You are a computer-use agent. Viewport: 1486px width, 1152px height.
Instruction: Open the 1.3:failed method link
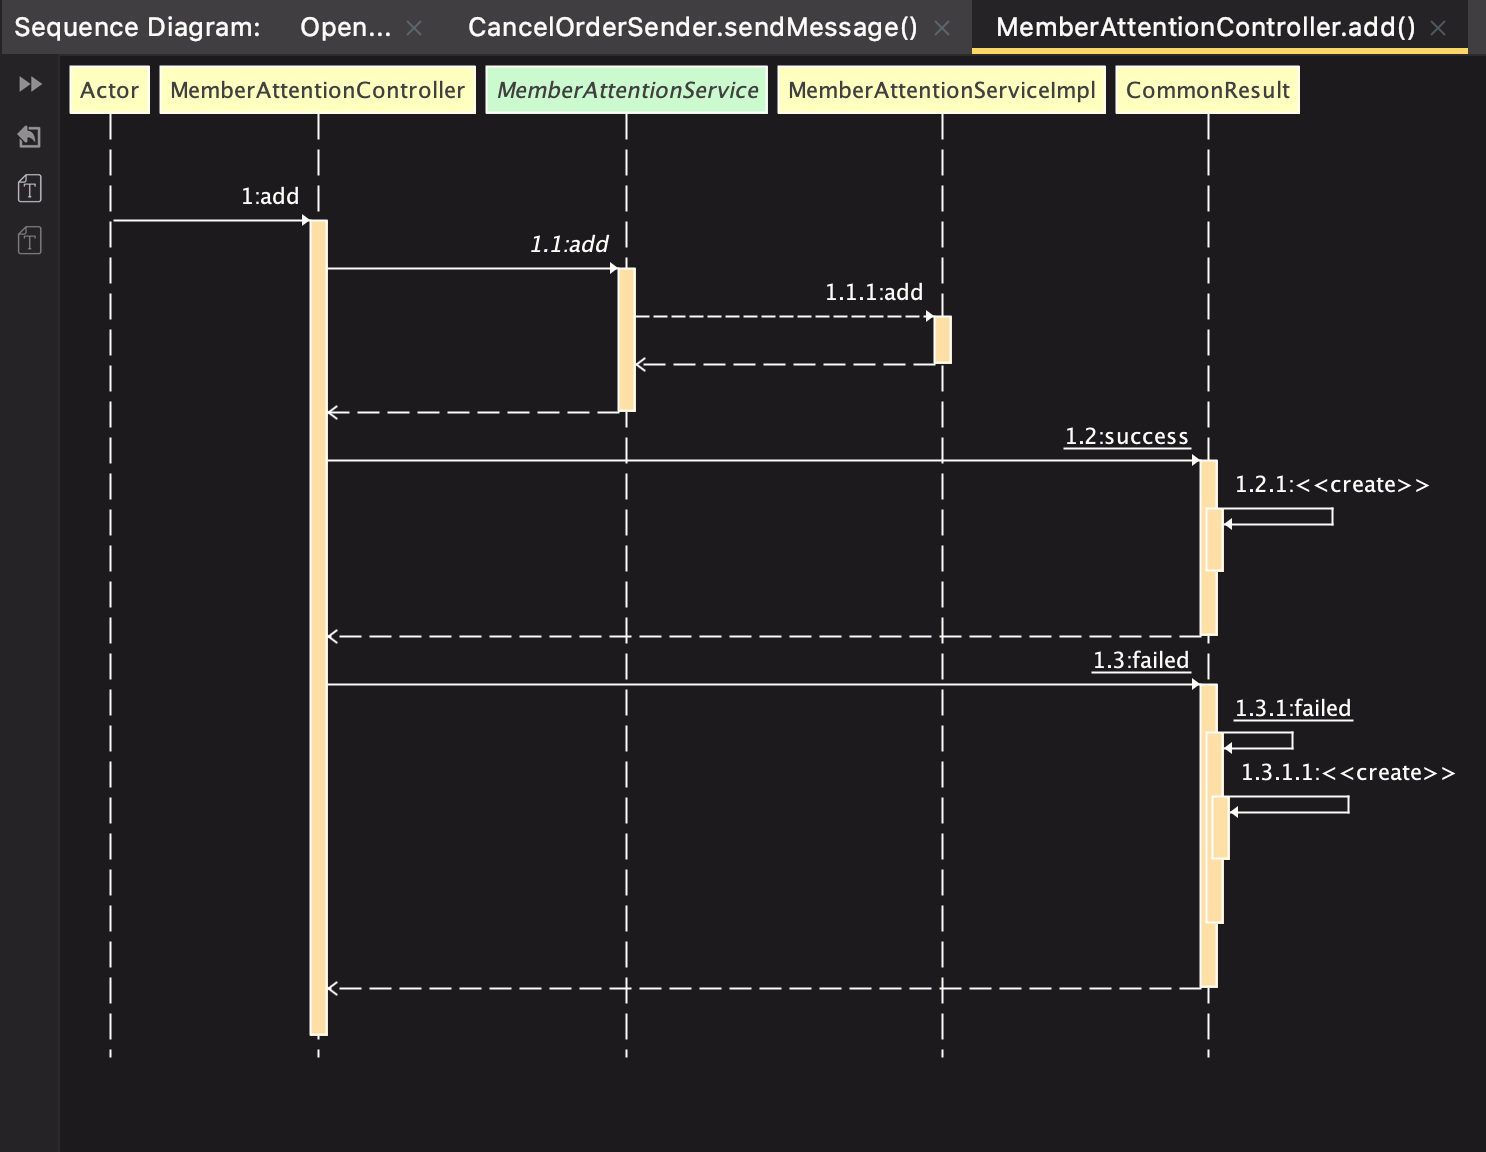(x=1141, y=660)
